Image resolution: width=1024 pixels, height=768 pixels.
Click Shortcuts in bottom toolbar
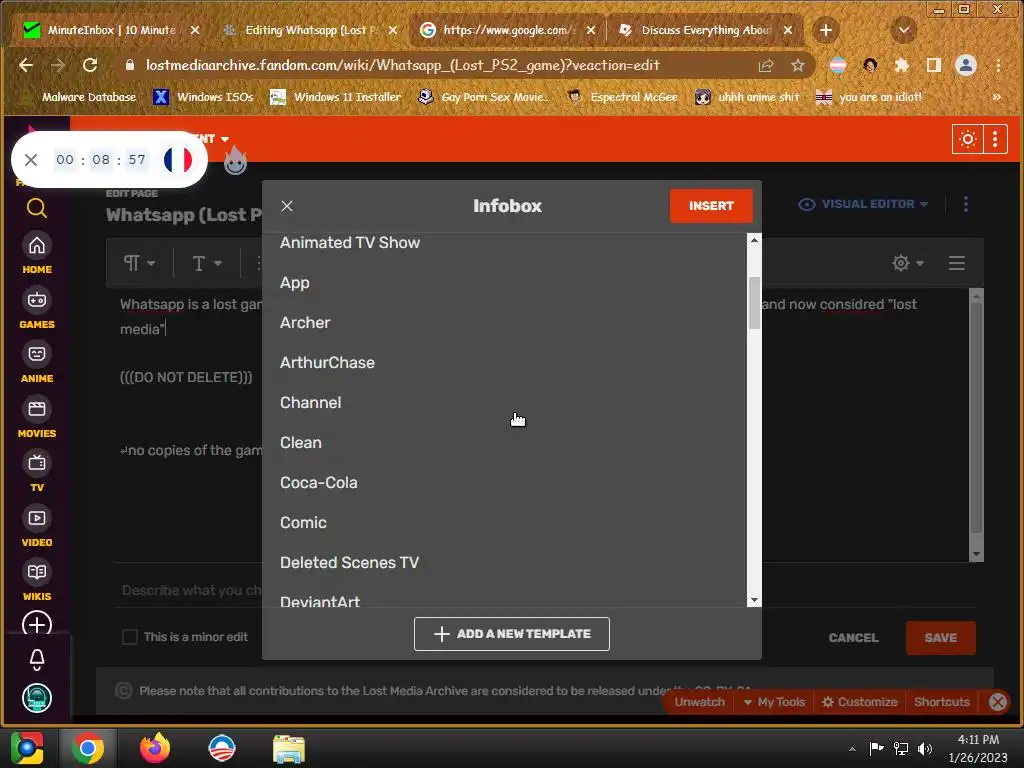[x=941, y=702]
